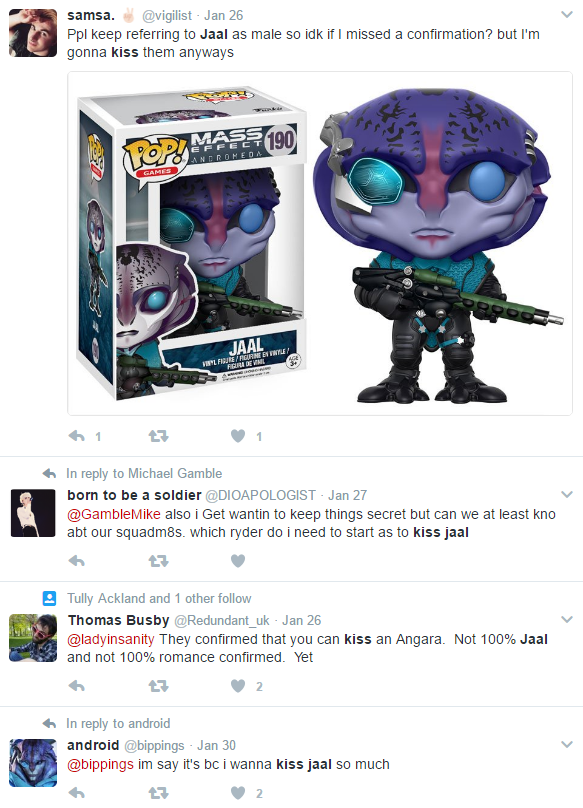
Task: Retweet android's kiss jaal tweet
Action: 158,793
